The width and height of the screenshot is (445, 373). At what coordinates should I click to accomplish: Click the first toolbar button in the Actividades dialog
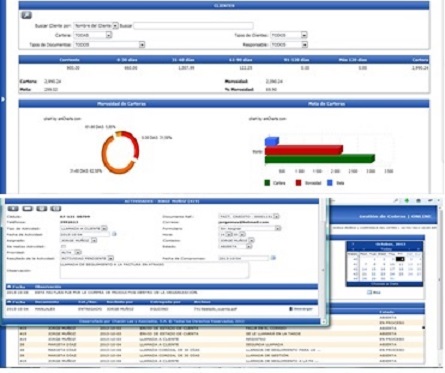pos(13,209)
